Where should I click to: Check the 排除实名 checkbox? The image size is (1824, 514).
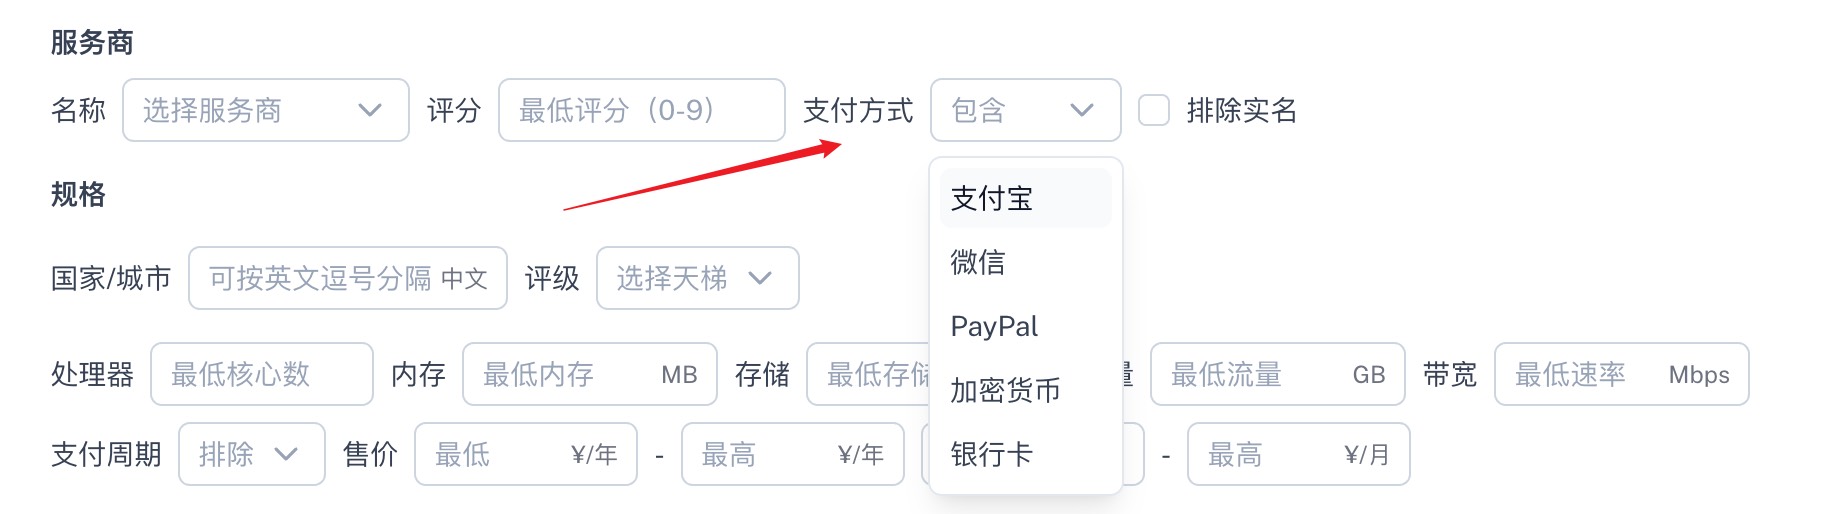pyautogui.click(x=1154, y=110)
